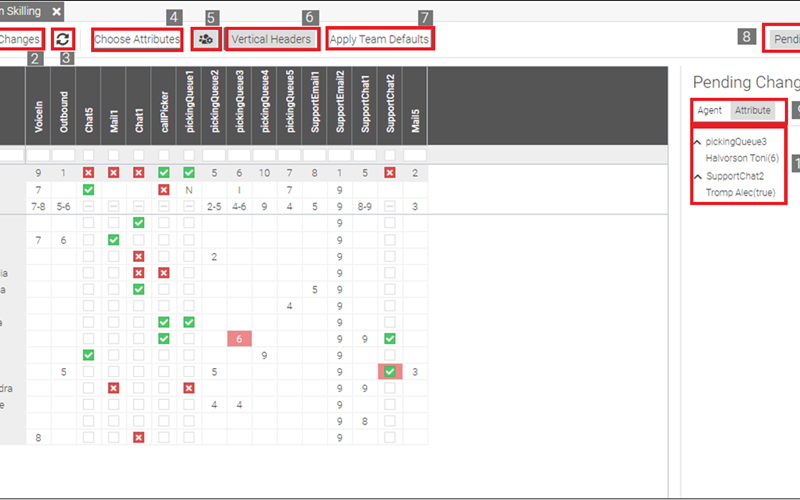Select the pink highlighted 6 cell in pickingQueue3
Screen dimensions: 800x500
(239, 339)
